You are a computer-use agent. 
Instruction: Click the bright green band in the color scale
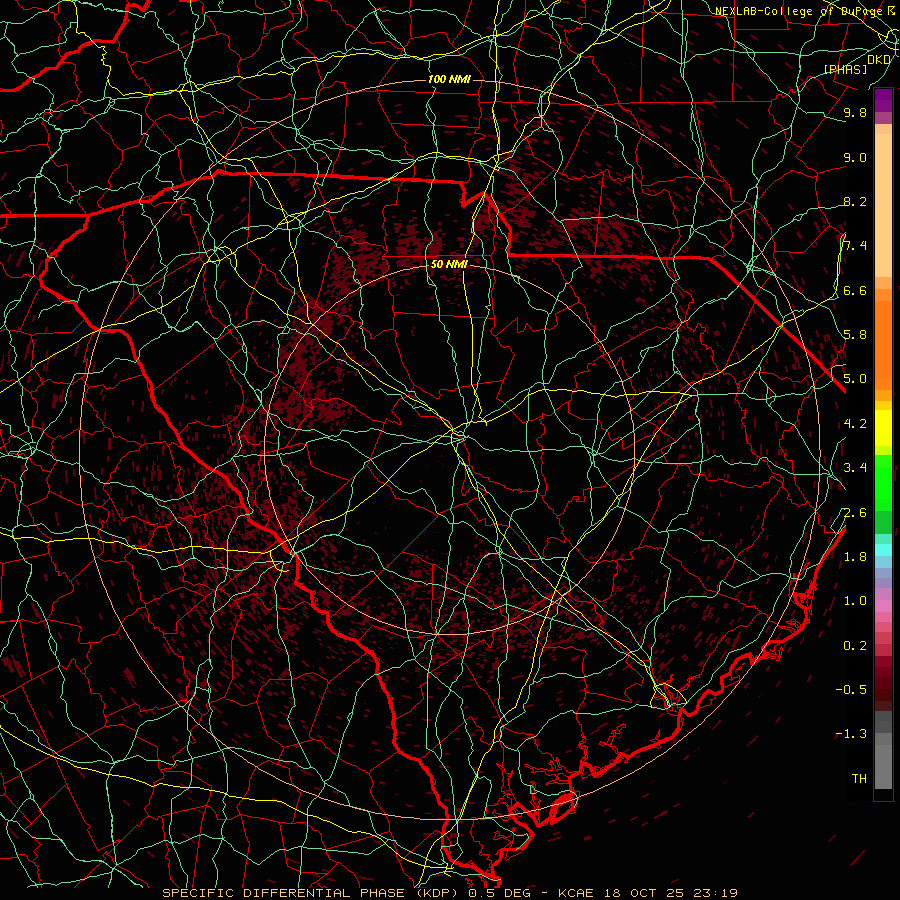883,481
